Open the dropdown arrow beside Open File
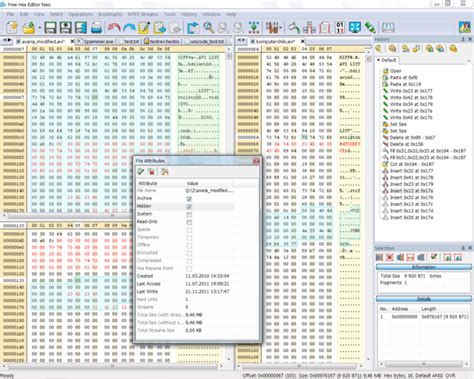The width and height of the screenshot is (474, 379). coord(39,28)
